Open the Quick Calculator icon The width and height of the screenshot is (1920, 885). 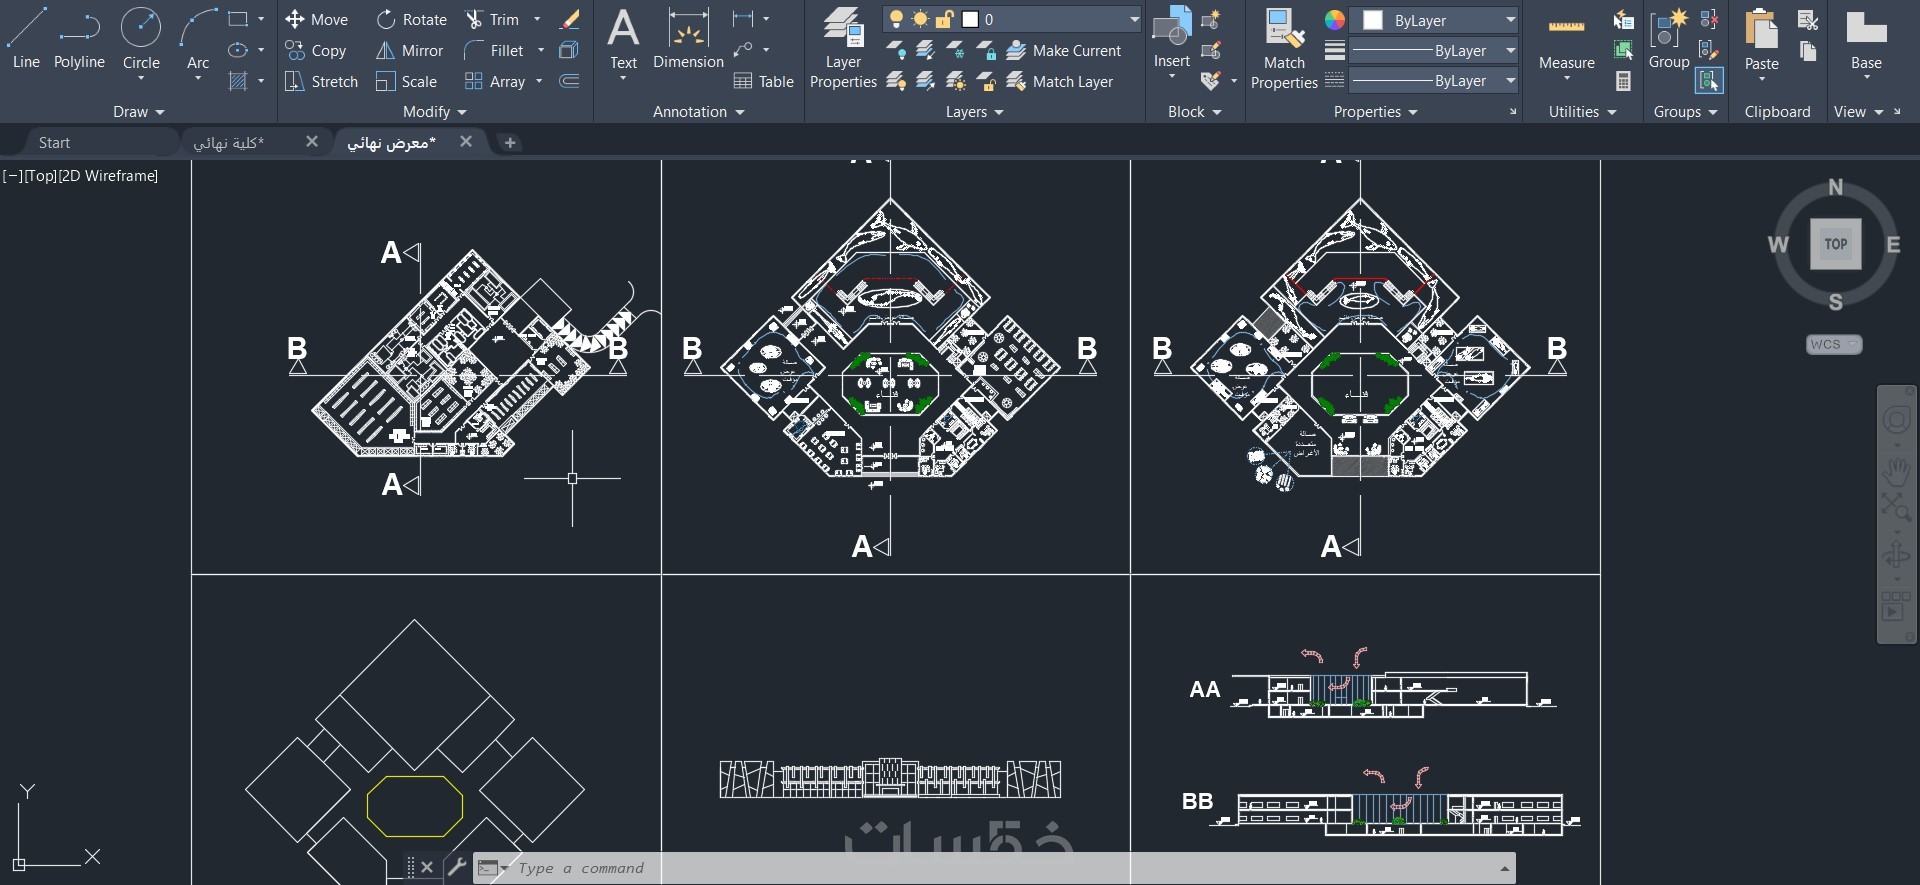click(1624, 81)
